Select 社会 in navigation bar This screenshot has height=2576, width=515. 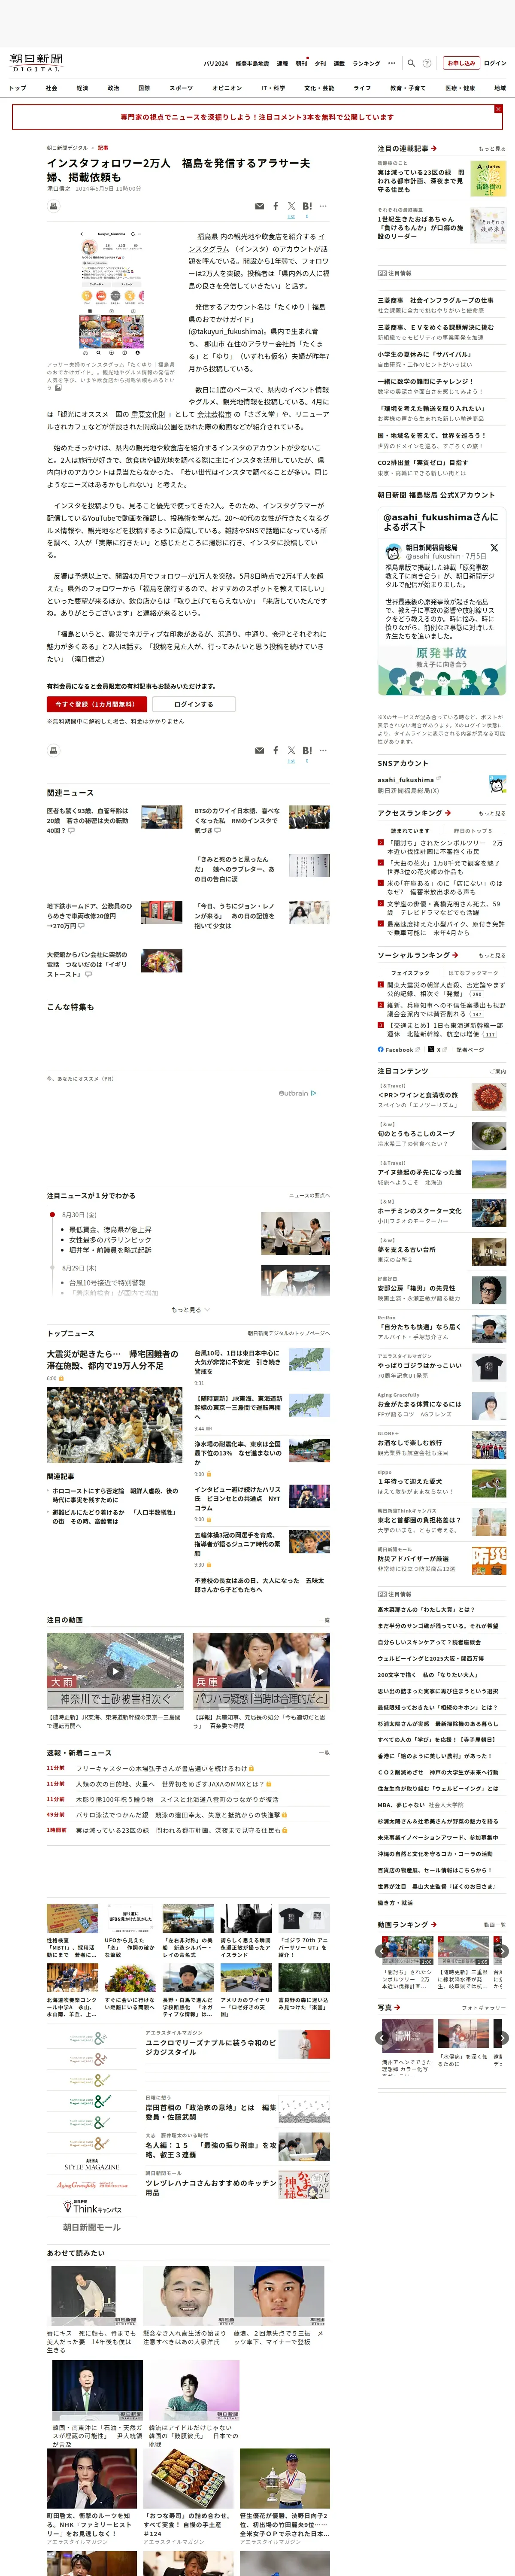coord(51,88)
